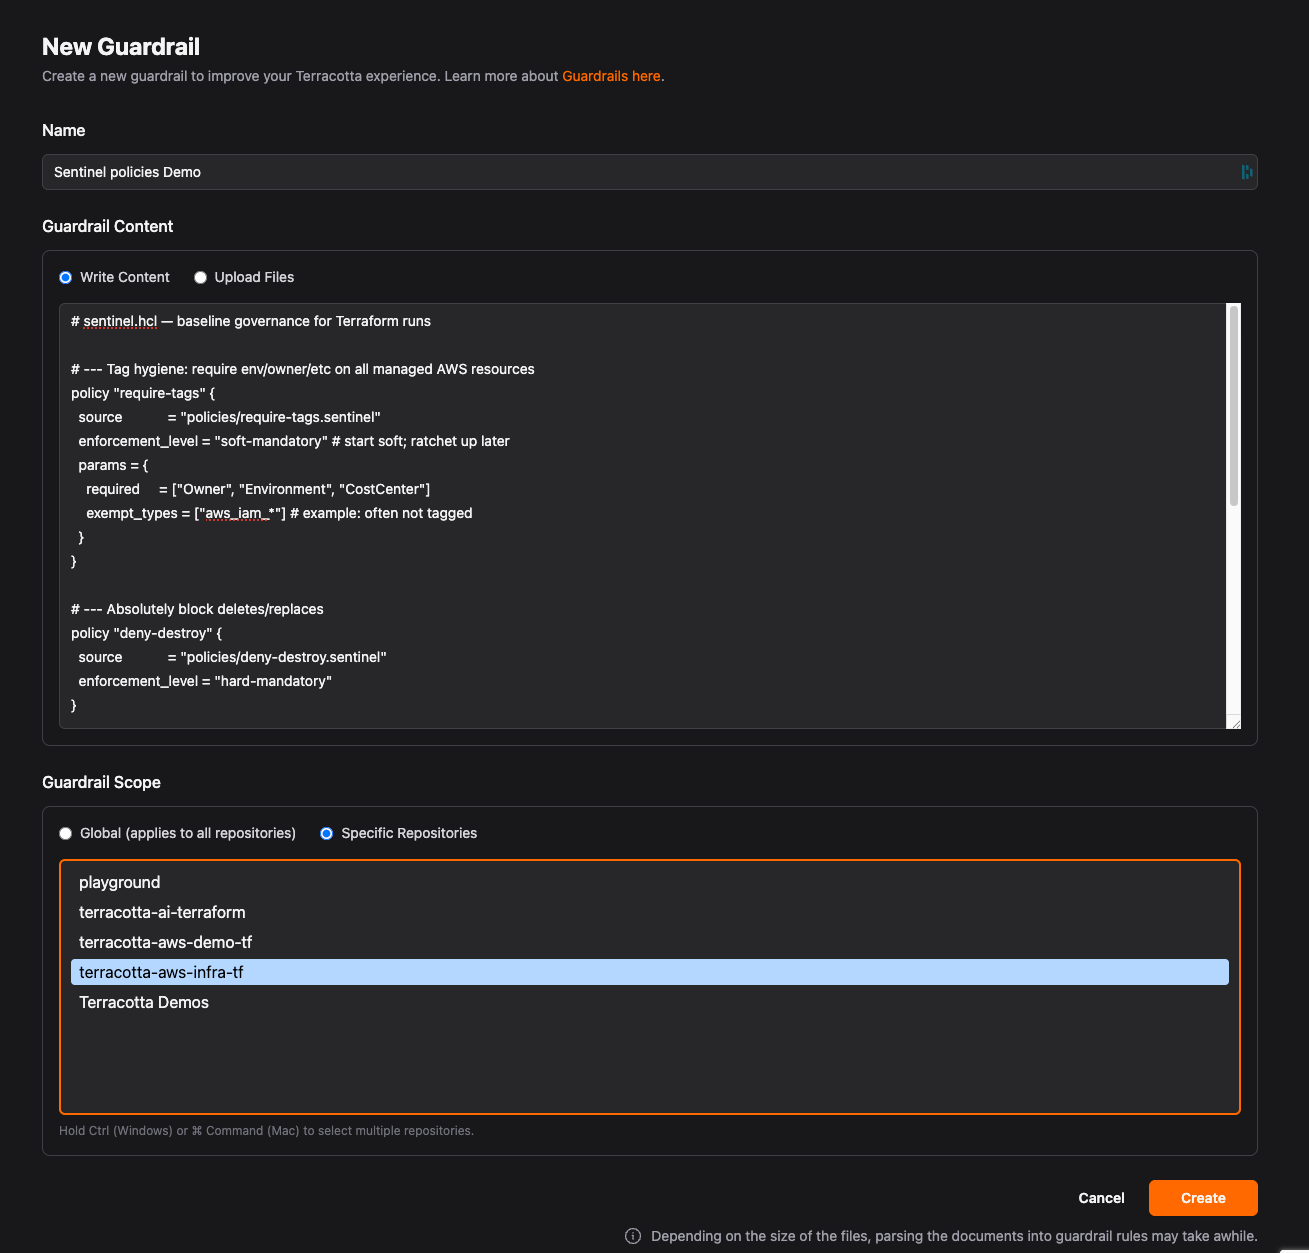The height and width of the screenshot is (1253, 1309).
Task: Select the Write Content radio button
Action: point(66,278)
